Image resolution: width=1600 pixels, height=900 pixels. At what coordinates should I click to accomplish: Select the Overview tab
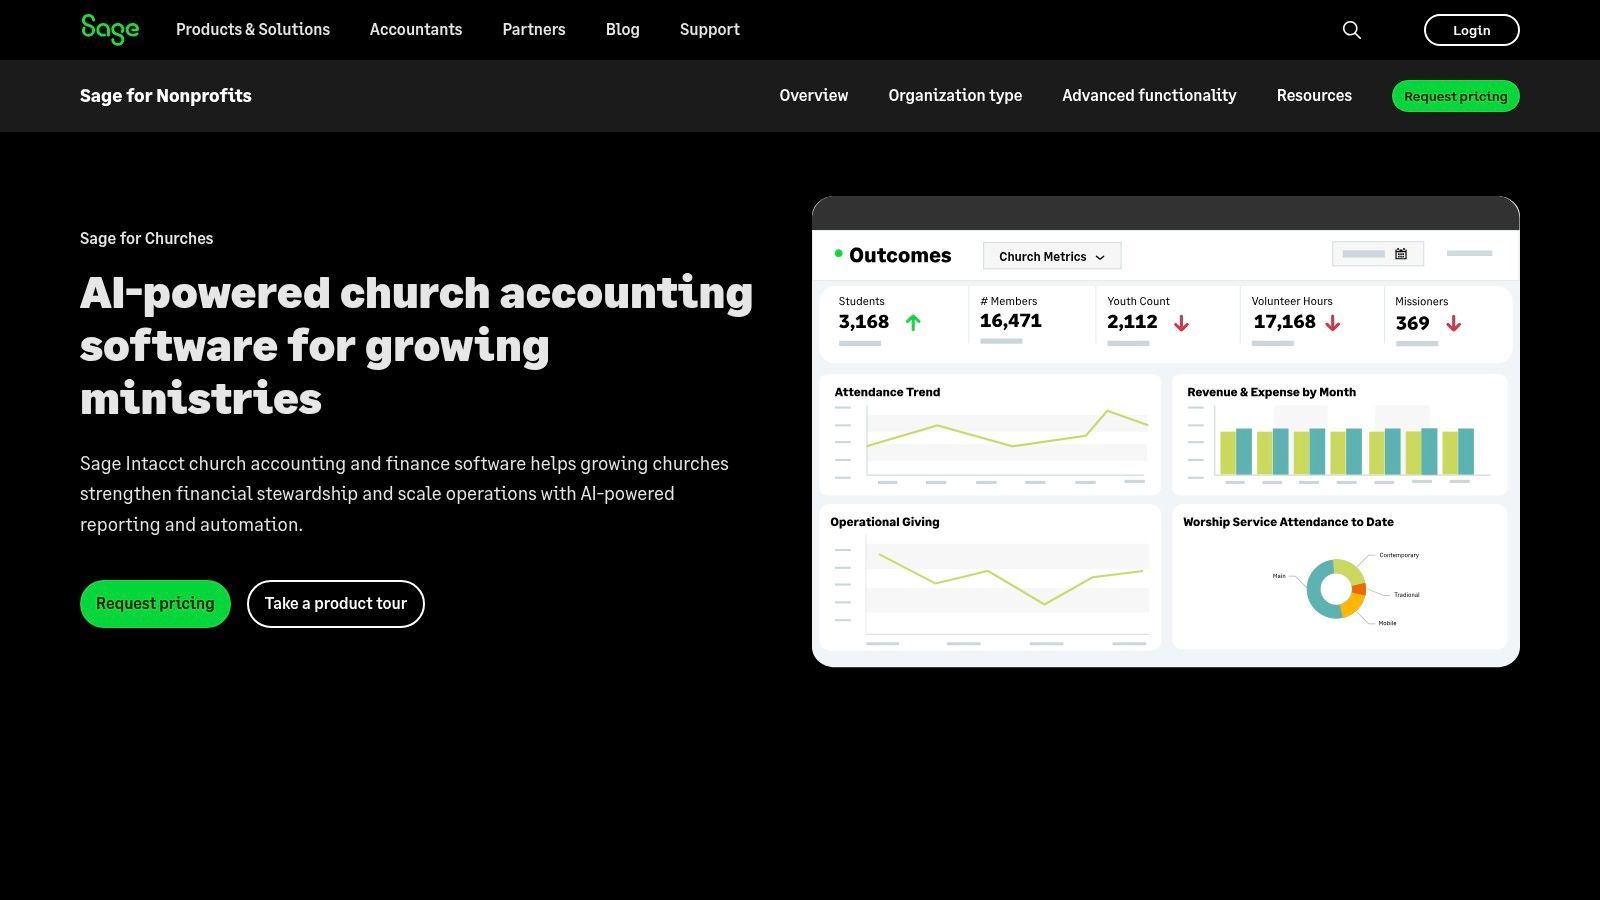pos(813,96)
